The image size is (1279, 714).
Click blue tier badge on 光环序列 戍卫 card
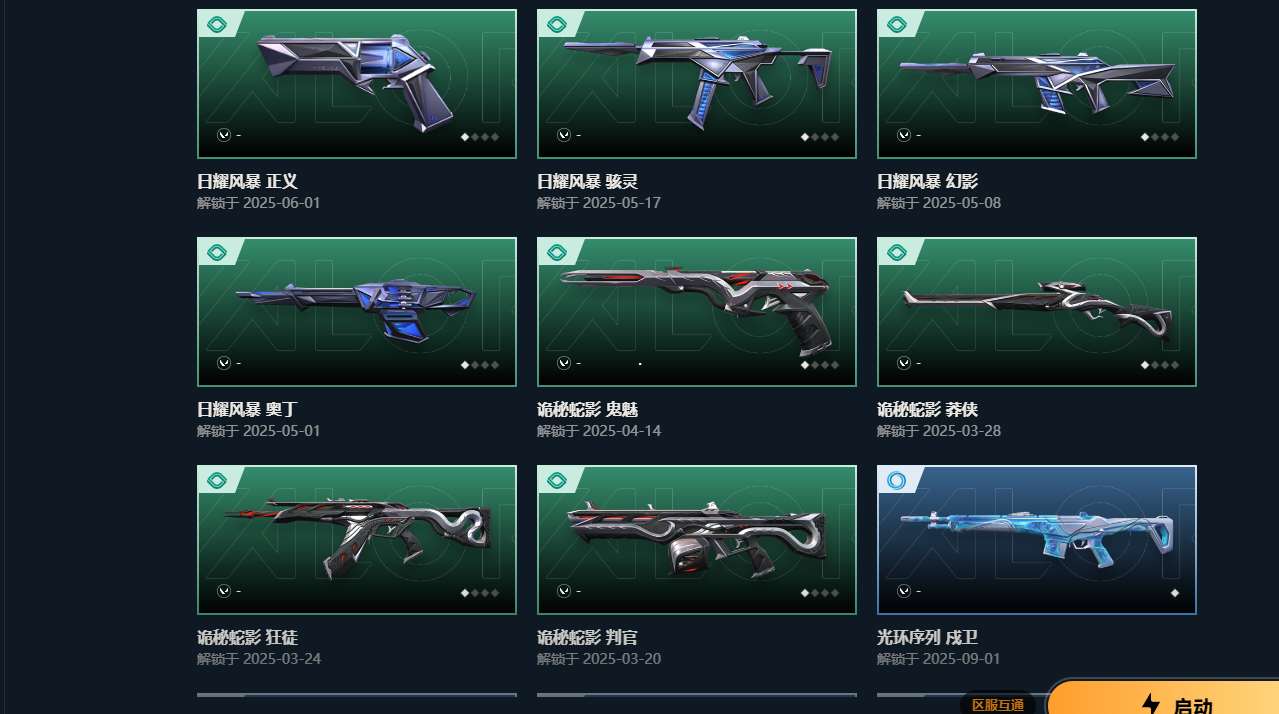(x=896, y=480)
